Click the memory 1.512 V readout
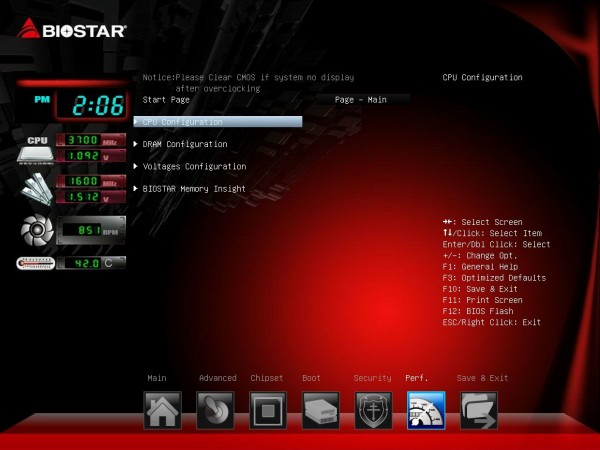 click(x=91, y=197)
